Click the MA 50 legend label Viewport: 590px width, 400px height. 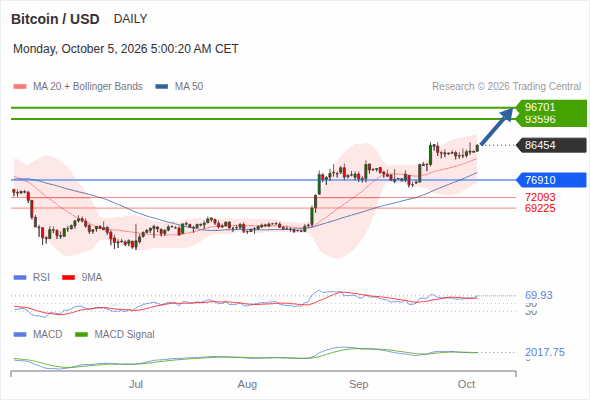[189, 87]
